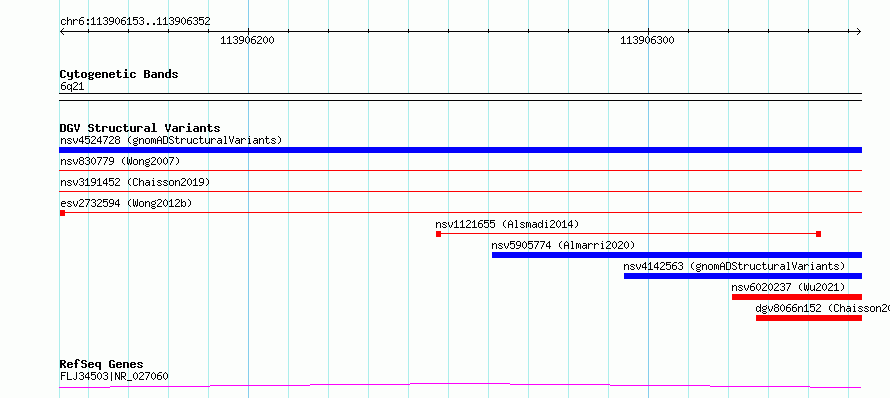Select the nsv5905774 (Almarri2020) label
890x398 pixels.
point(563,245)
